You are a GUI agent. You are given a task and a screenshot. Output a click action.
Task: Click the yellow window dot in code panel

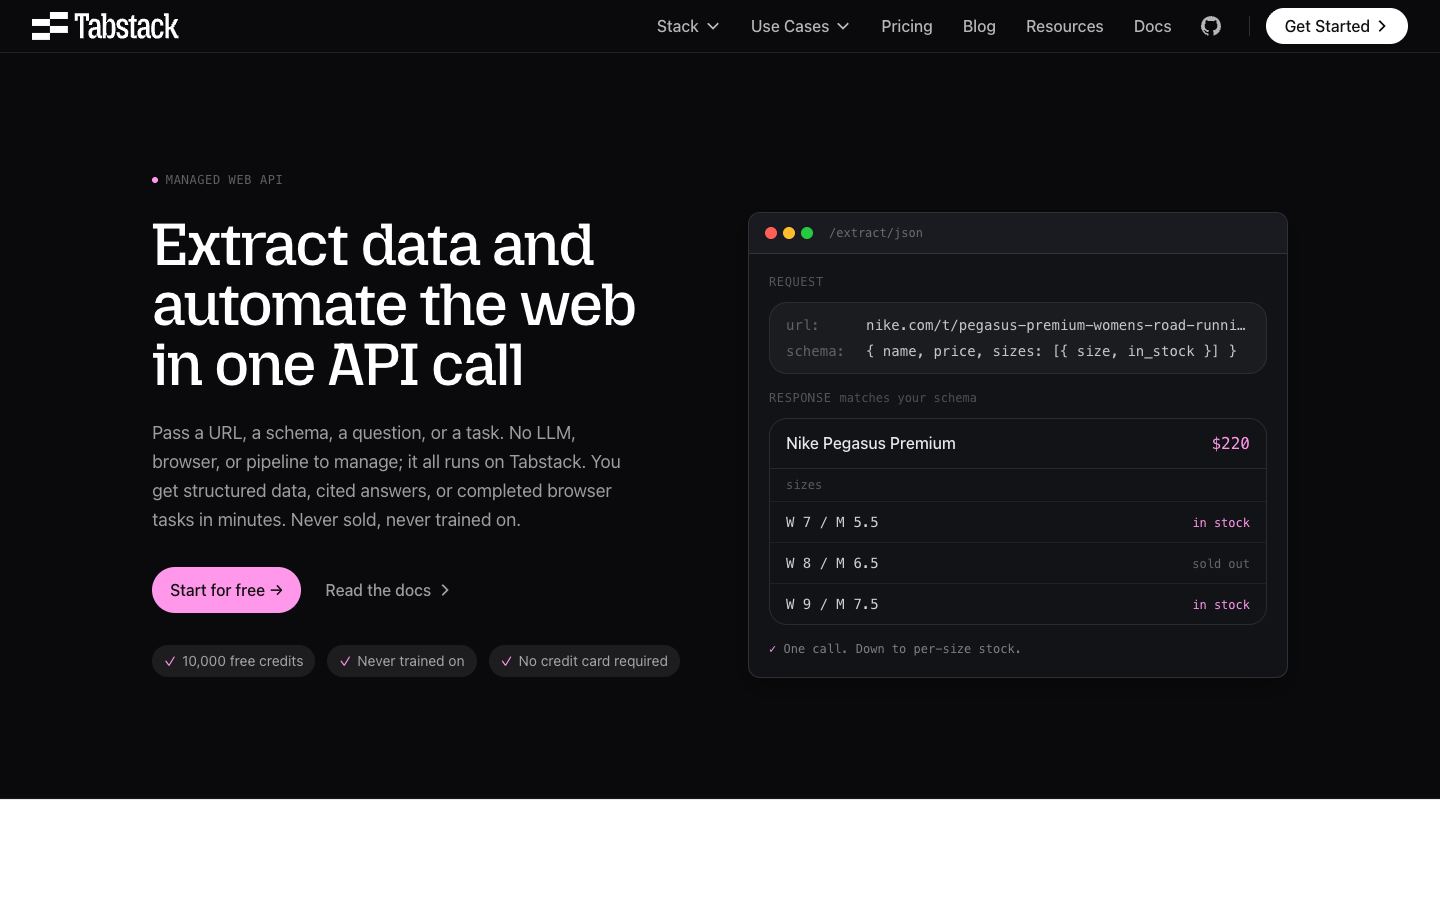(x=789, y=233)
